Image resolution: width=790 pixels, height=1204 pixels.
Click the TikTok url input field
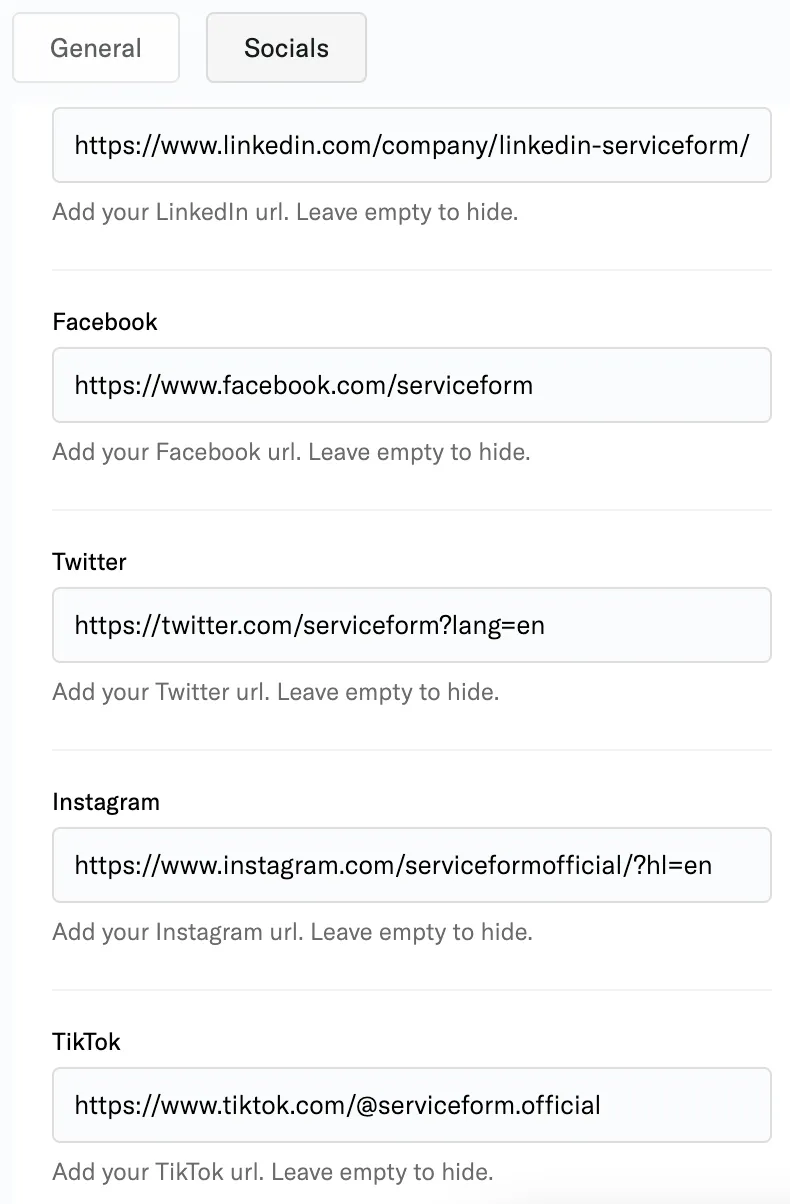(412, 1105)
